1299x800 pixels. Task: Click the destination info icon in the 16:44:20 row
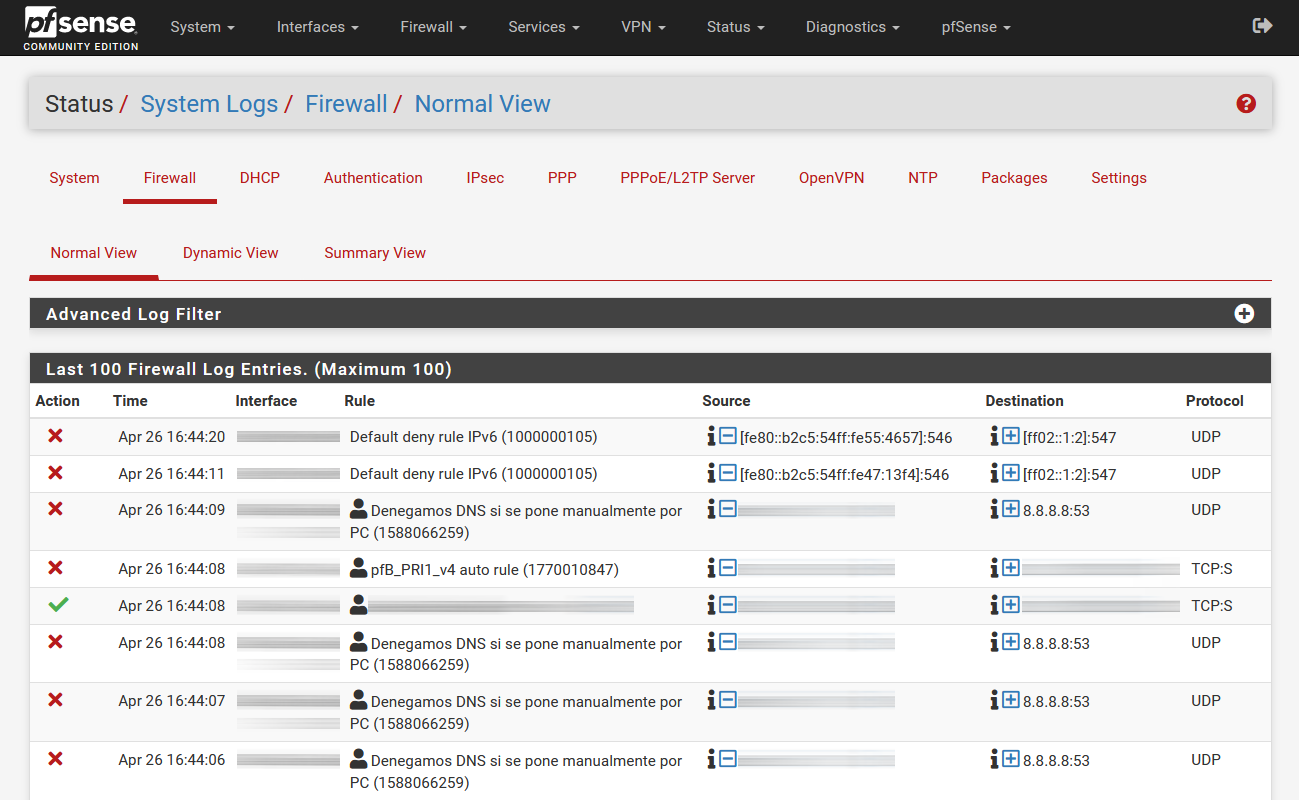point(994,436)
